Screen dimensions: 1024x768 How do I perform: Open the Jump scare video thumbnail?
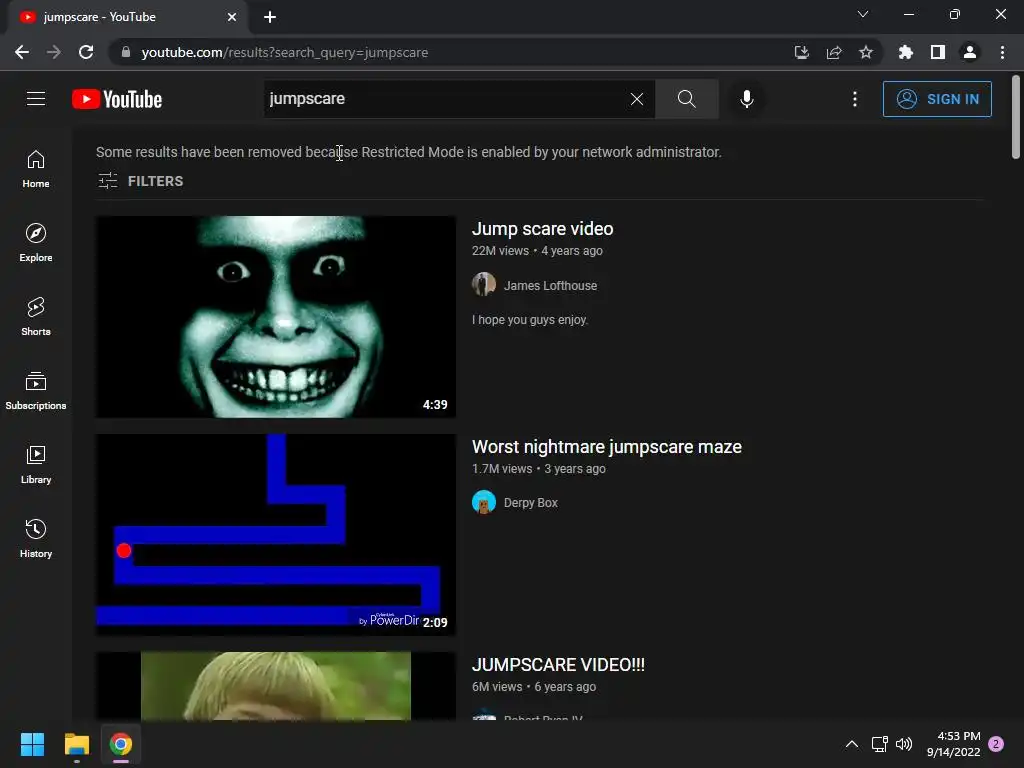[x=276, y=317]
